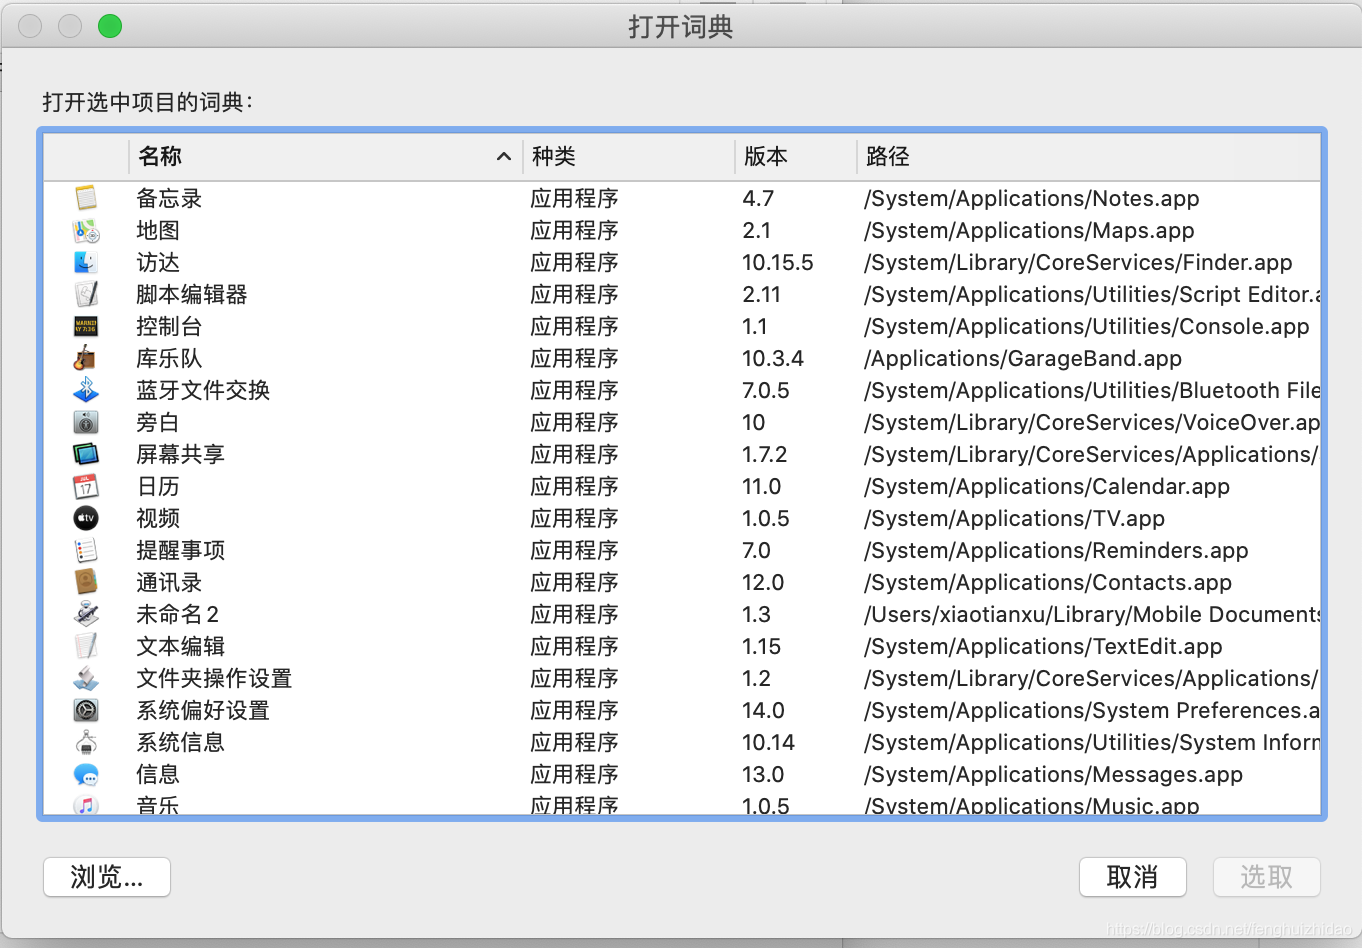Click the 文件夹操作设置 icon
The image size is (1362, 948).
point(86,678)
